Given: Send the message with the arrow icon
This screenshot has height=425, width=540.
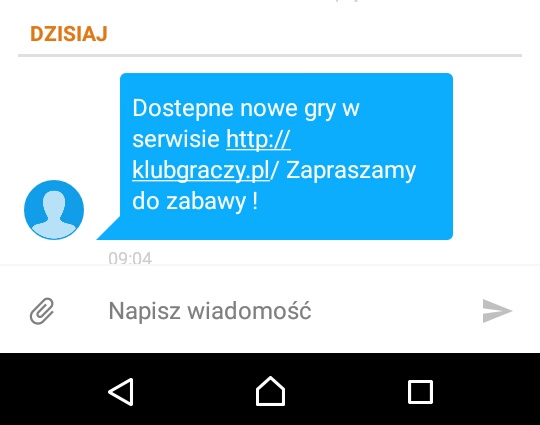Looking at the screenshot, I should tap(497, 311).
